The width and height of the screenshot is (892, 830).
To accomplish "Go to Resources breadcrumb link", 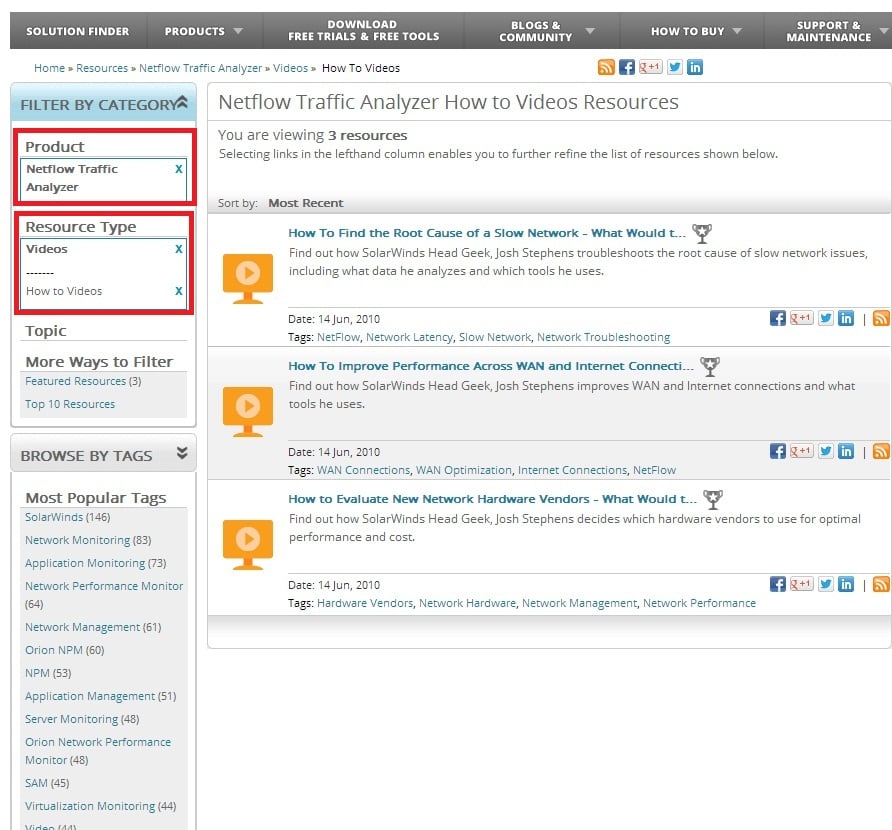I will point(102,68).
